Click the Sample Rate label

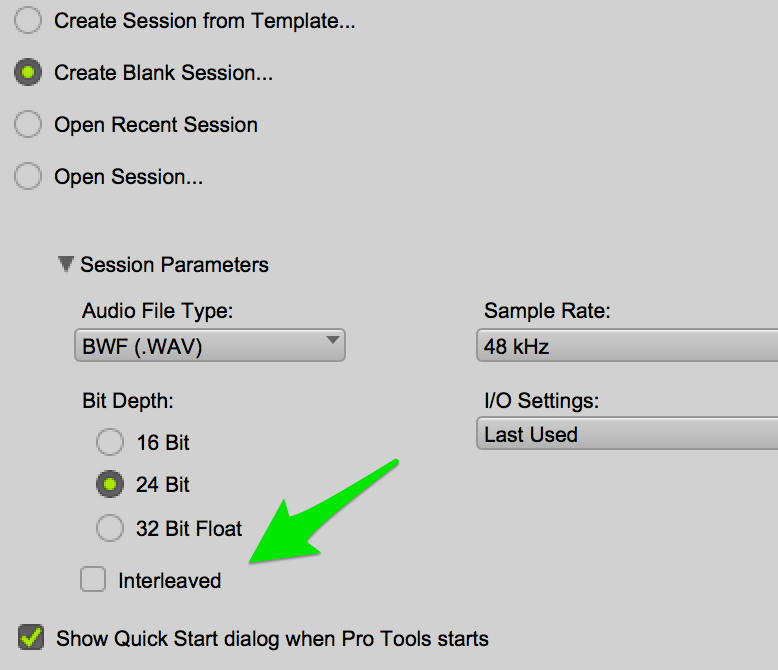click(x=547, y=311)
